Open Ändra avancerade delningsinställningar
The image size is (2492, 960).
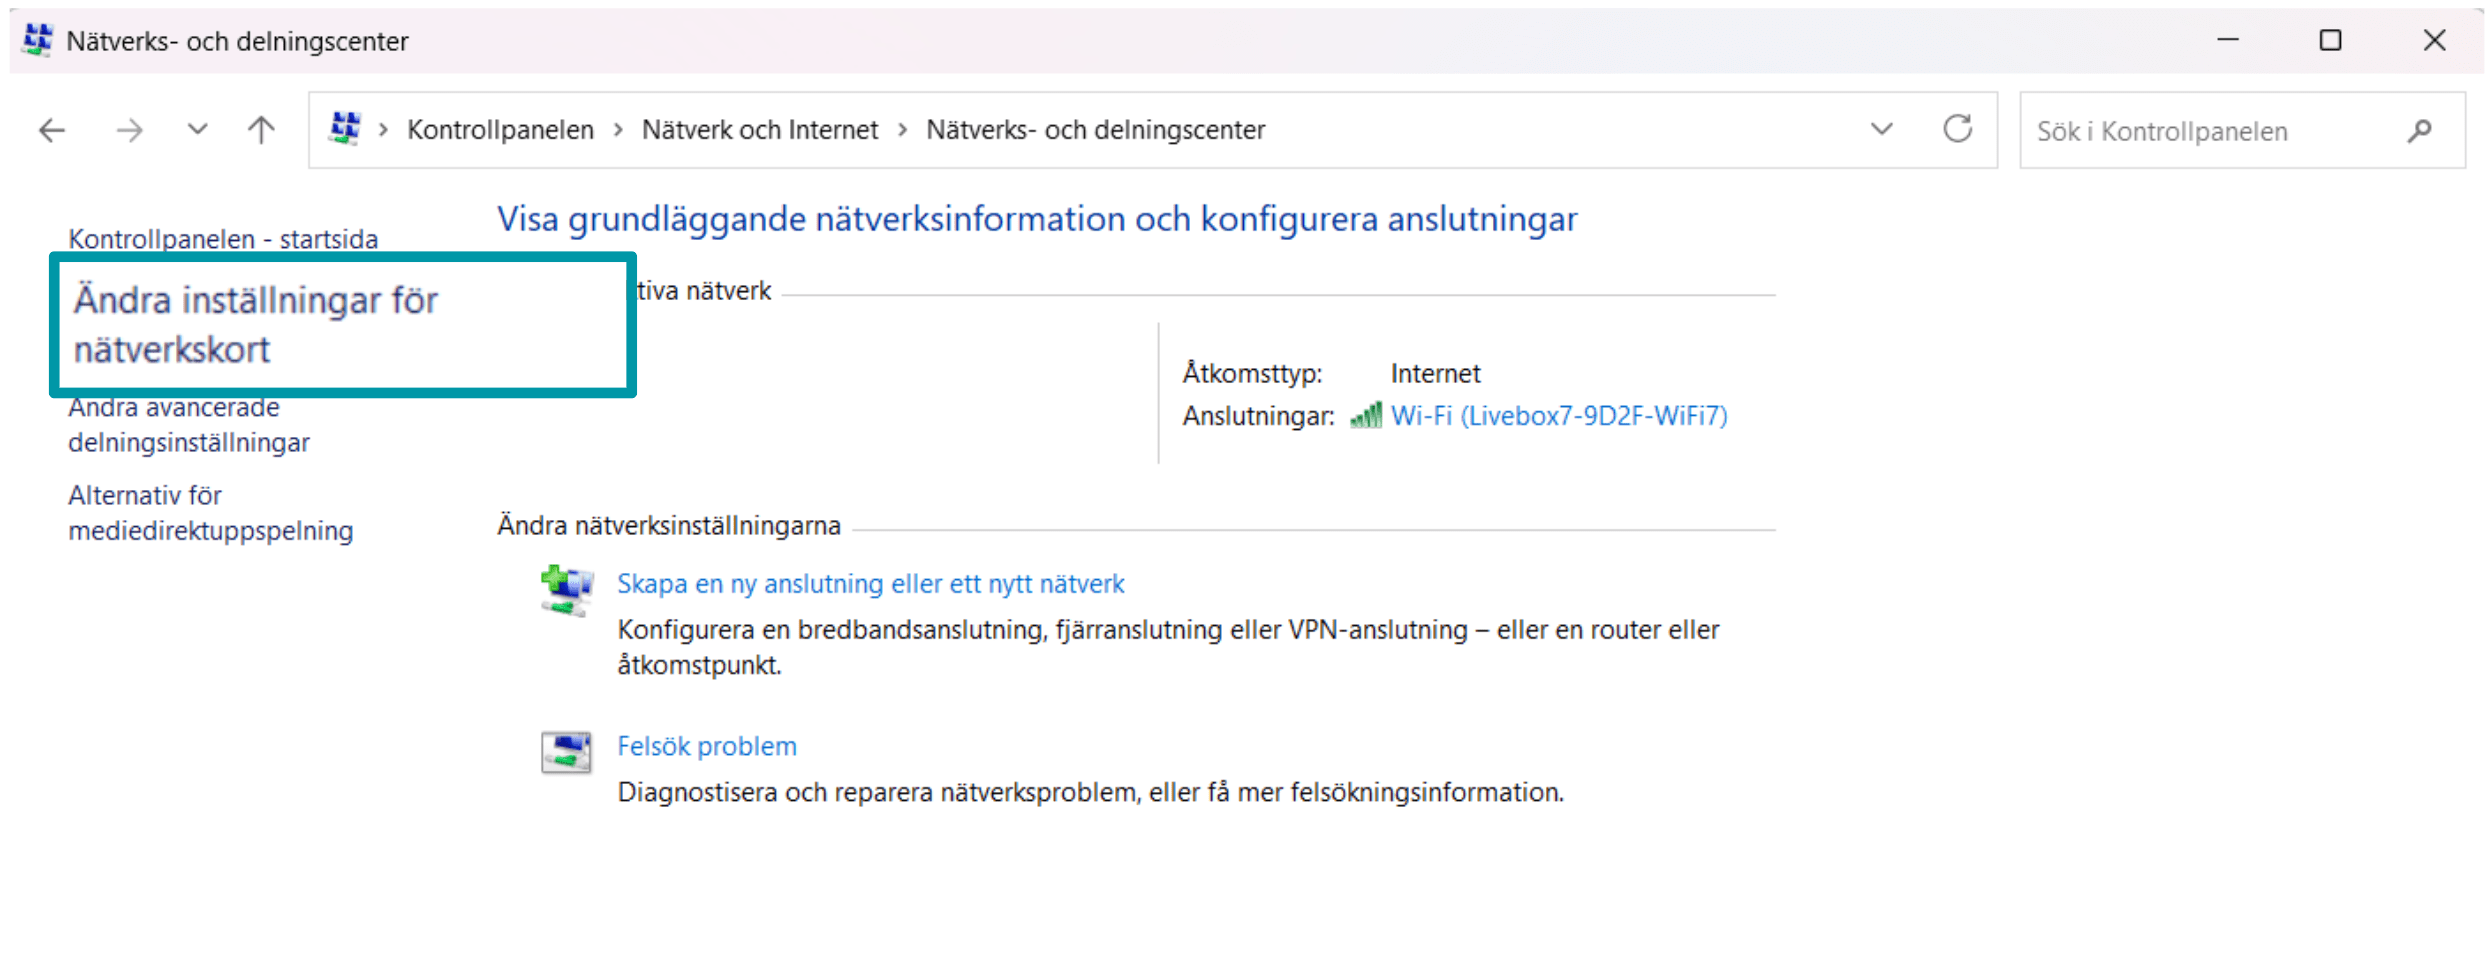pyautogui.click(x=188, y=424)
